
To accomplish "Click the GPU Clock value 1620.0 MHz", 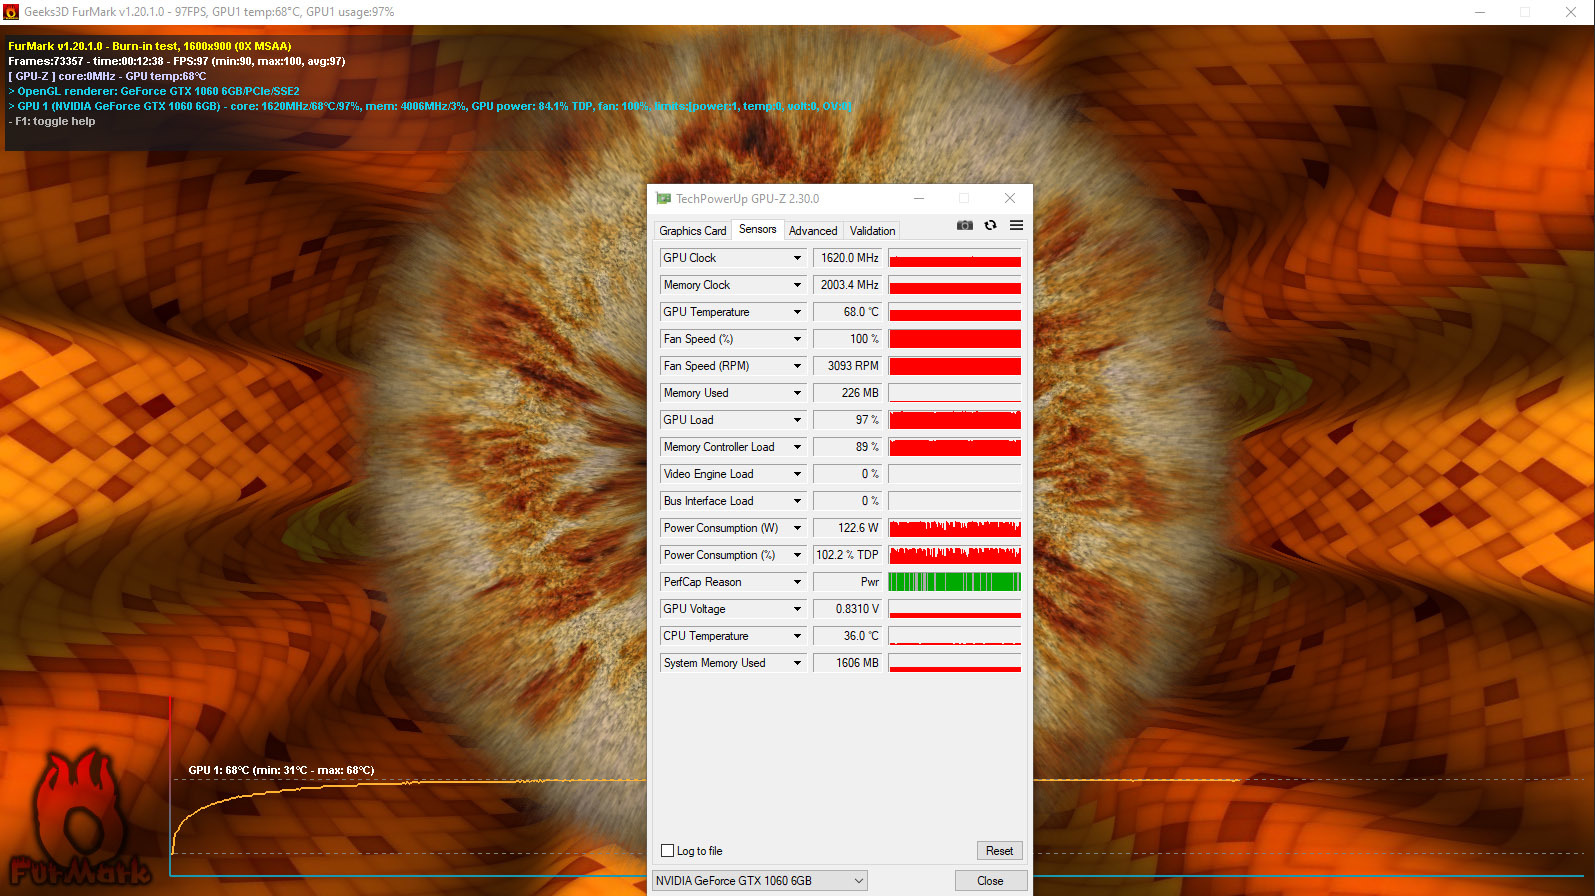I will [x=848, y=258].
